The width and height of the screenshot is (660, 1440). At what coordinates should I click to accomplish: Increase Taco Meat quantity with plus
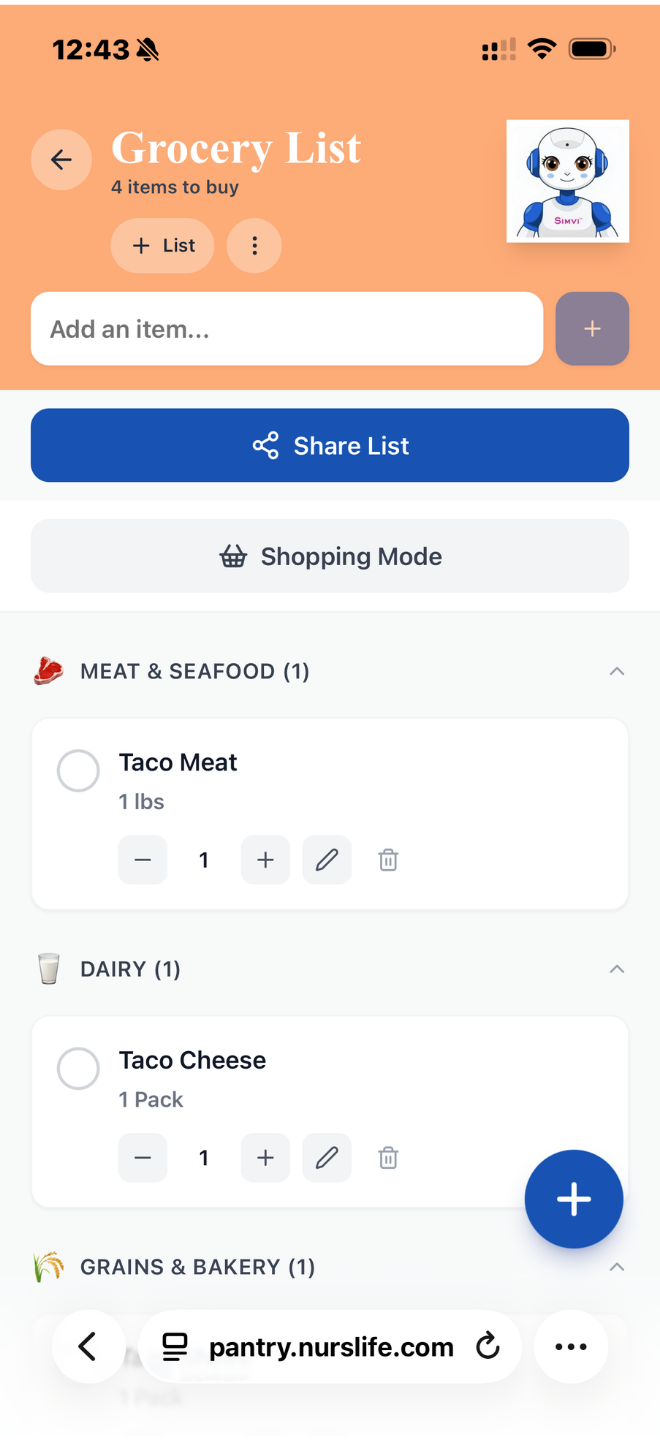pos(265,859)
